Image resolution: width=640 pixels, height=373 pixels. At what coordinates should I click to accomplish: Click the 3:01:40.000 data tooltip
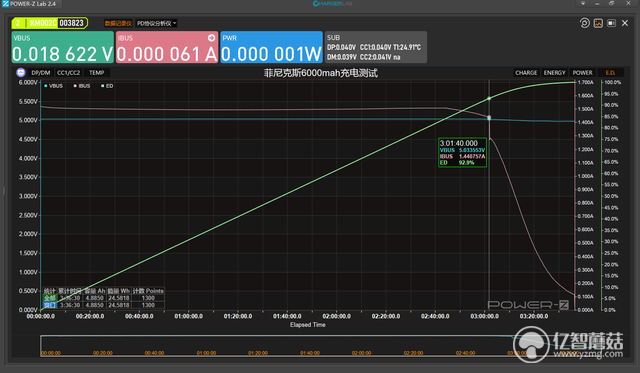point(462,153)
